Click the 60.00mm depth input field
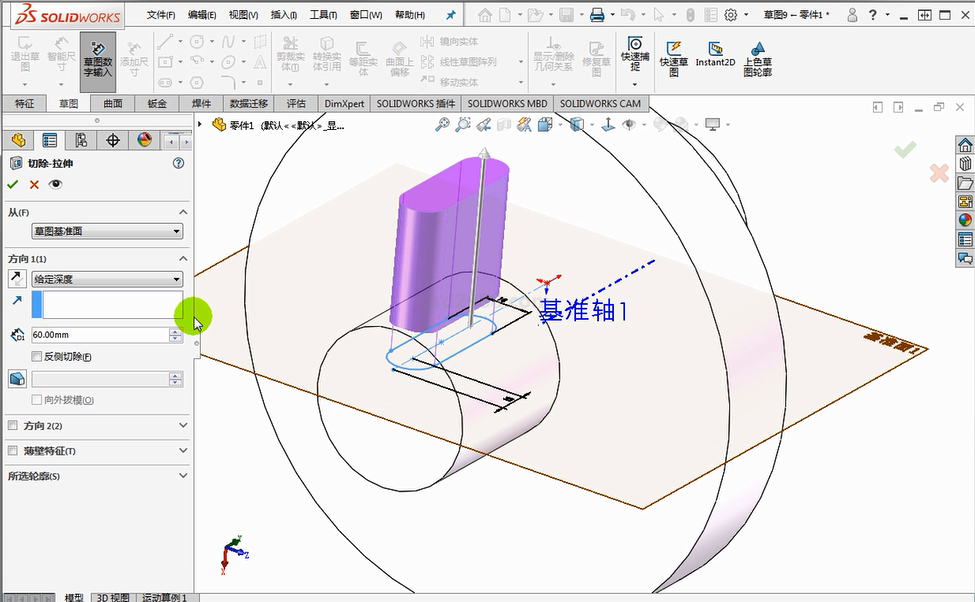This screenshot has width=975, height=602. point(100,335)
